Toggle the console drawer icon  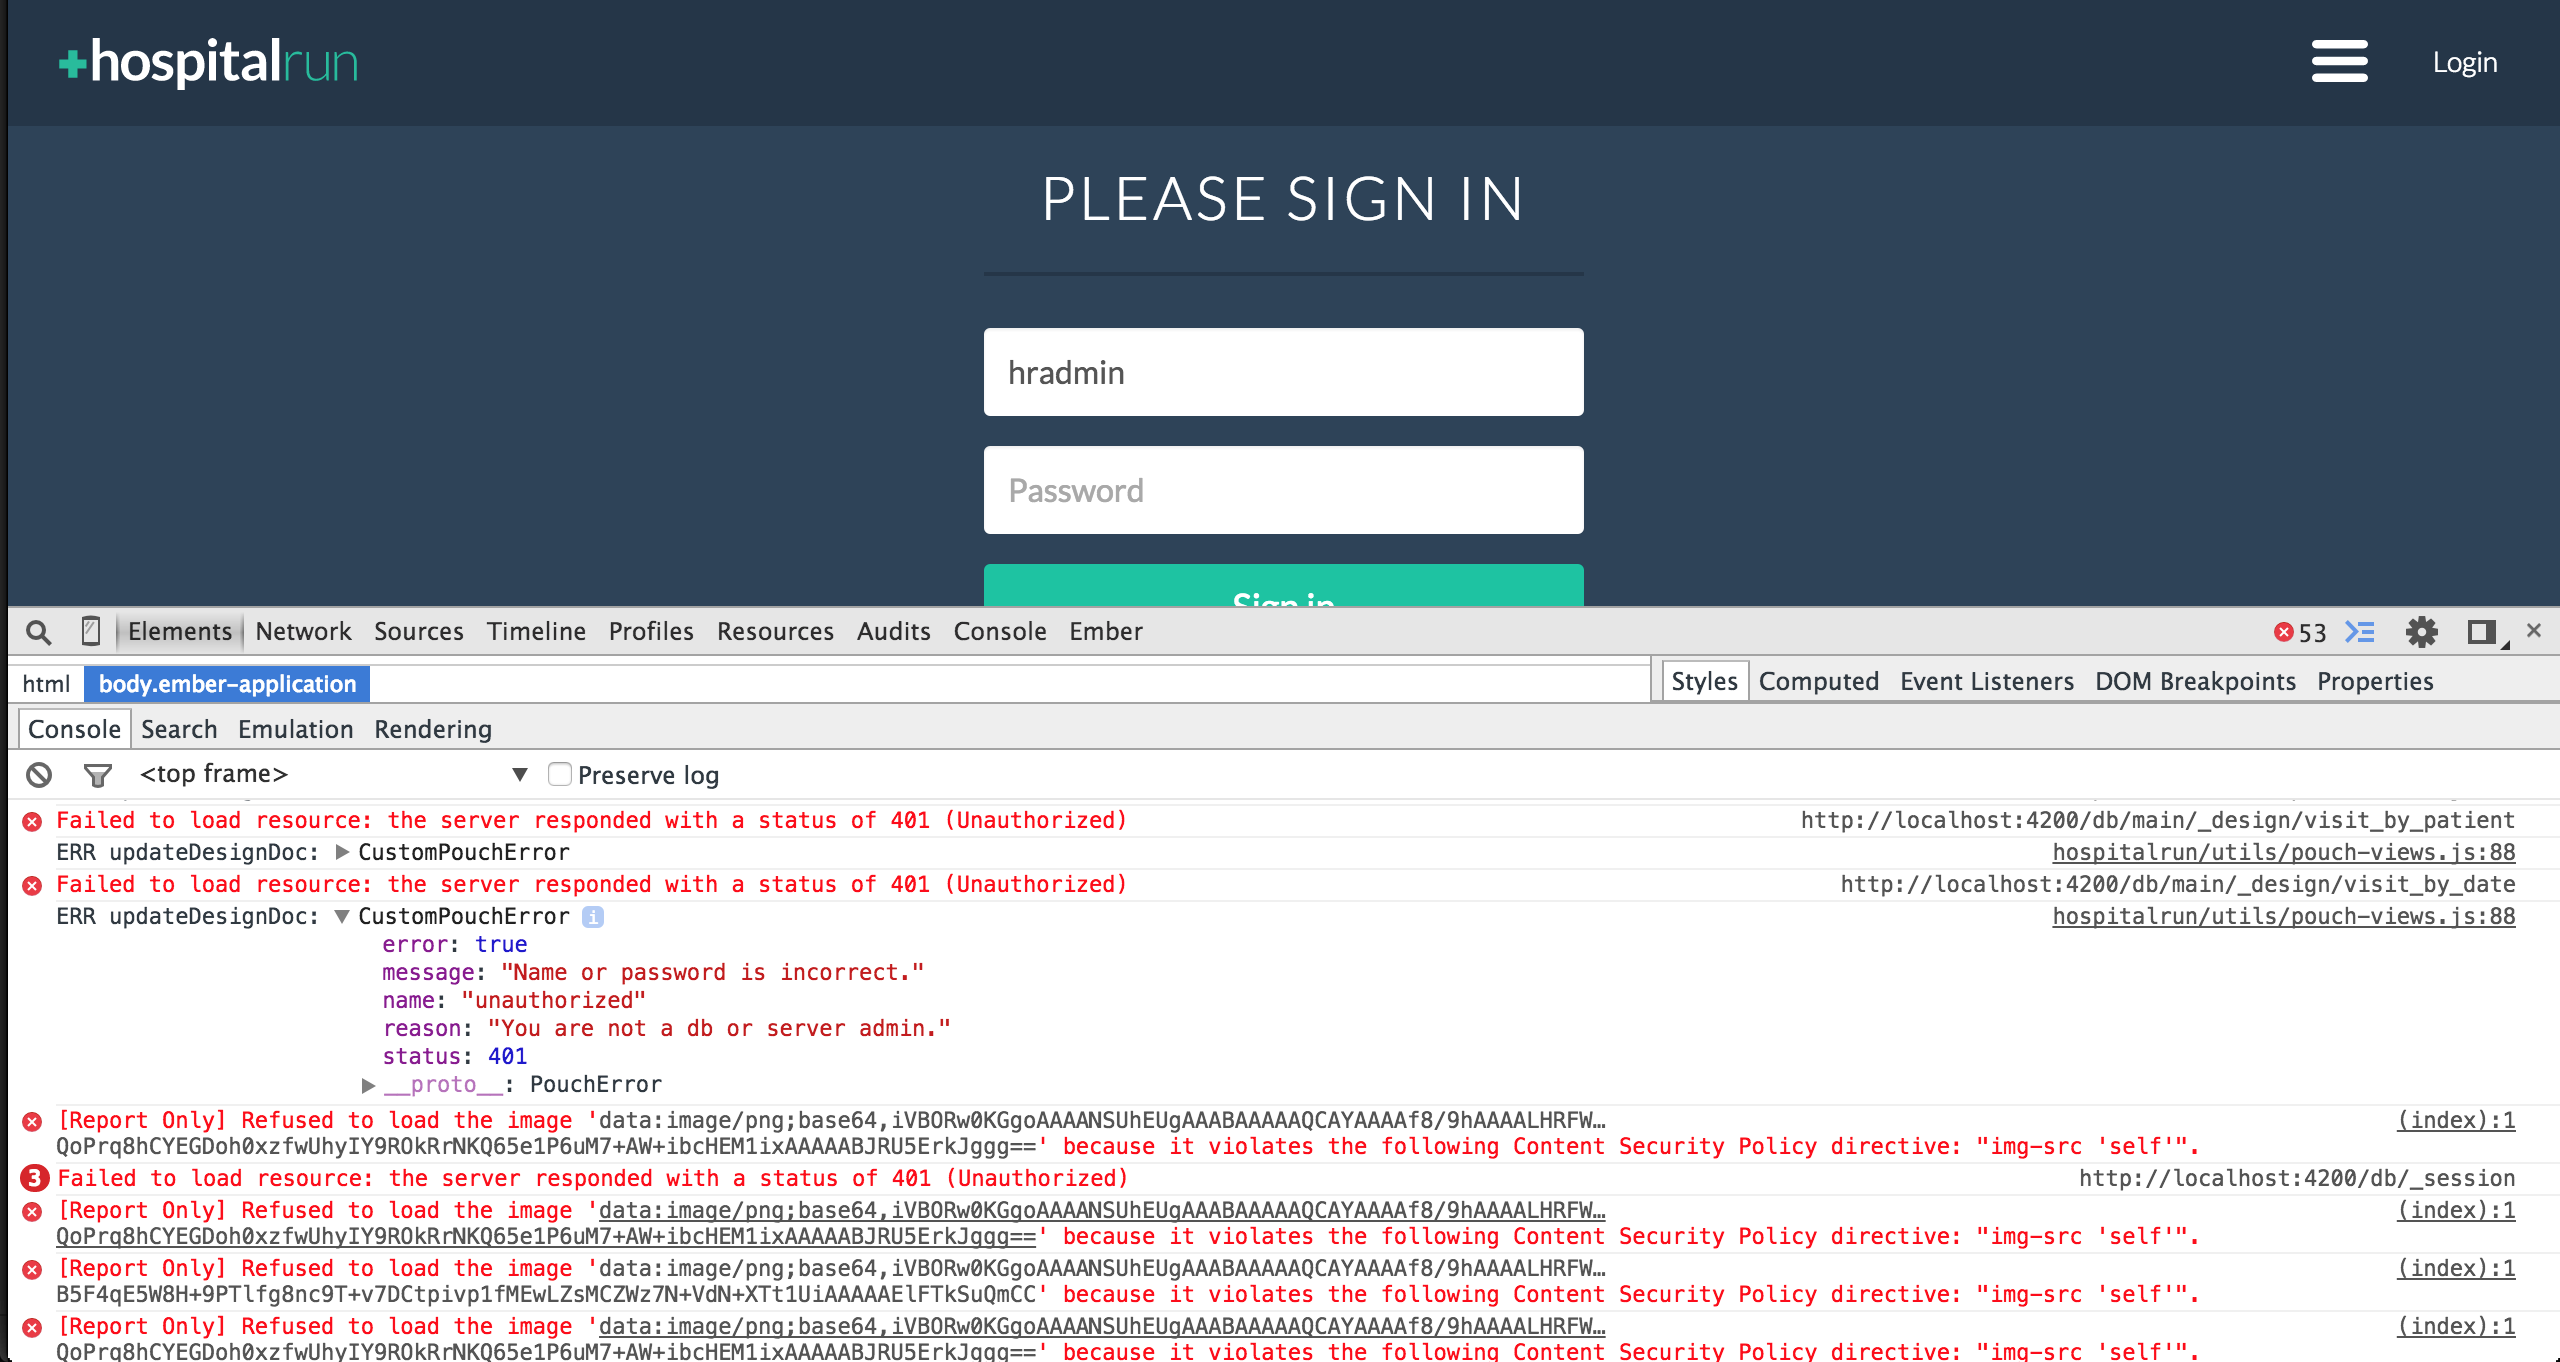click(2360, 632)
